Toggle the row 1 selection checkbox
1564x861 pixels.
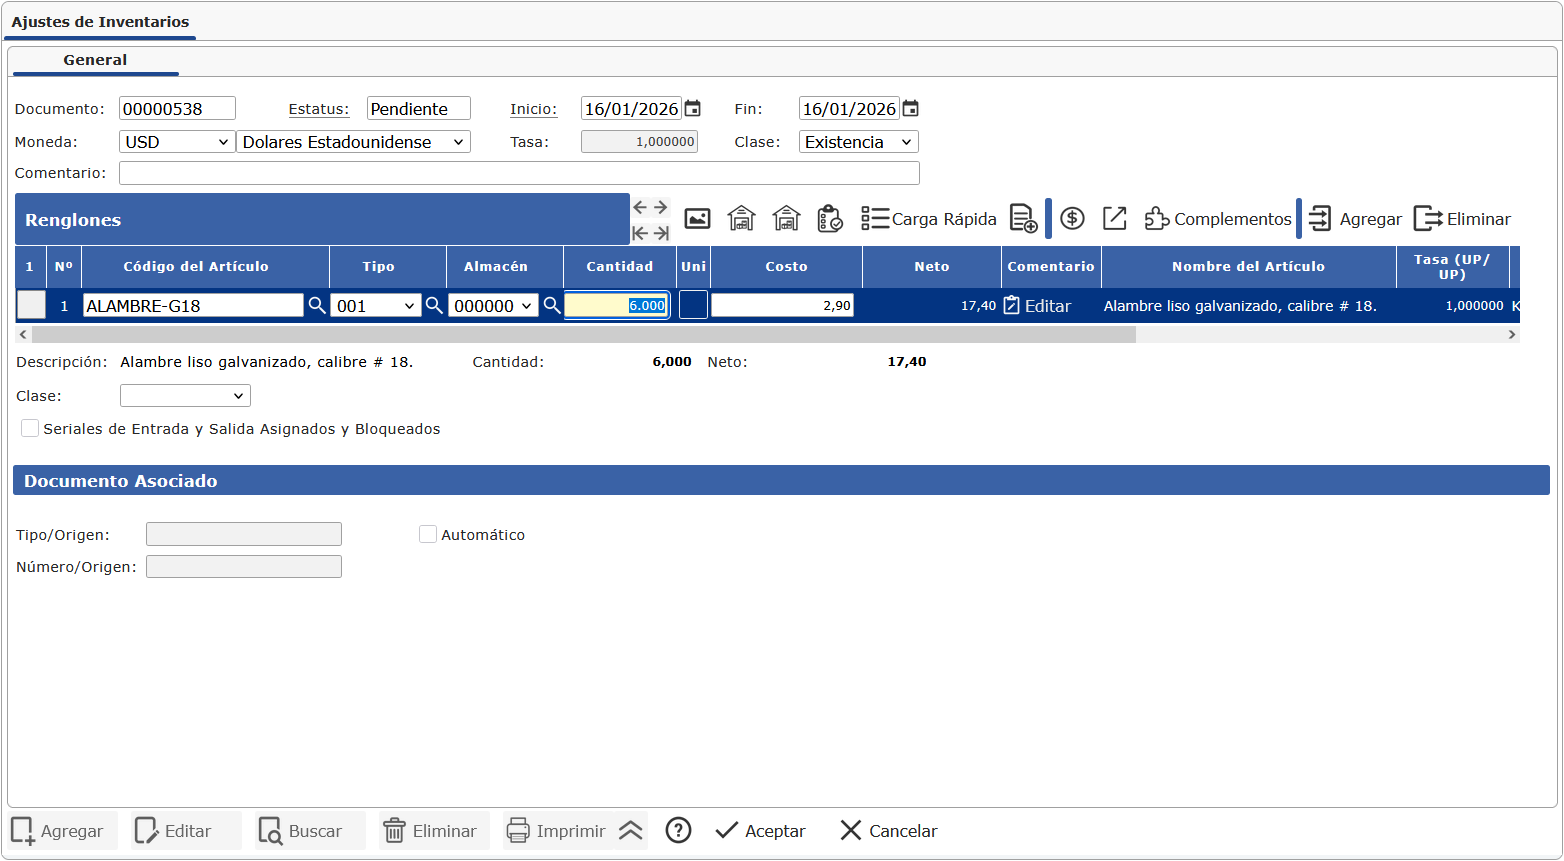coord(31,306)
